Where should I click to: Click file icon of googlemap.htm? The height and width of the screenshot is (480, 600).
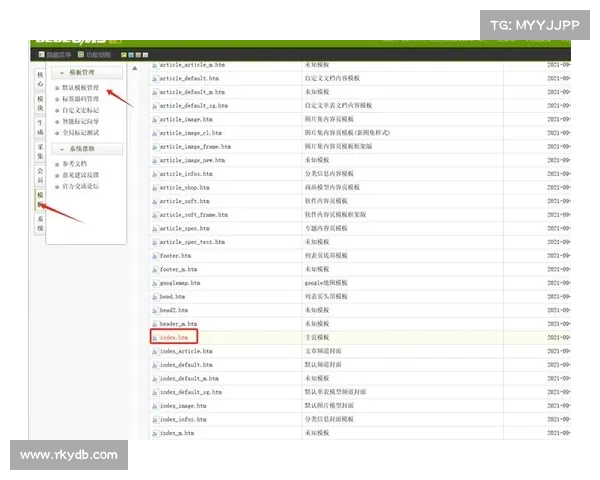155,284
